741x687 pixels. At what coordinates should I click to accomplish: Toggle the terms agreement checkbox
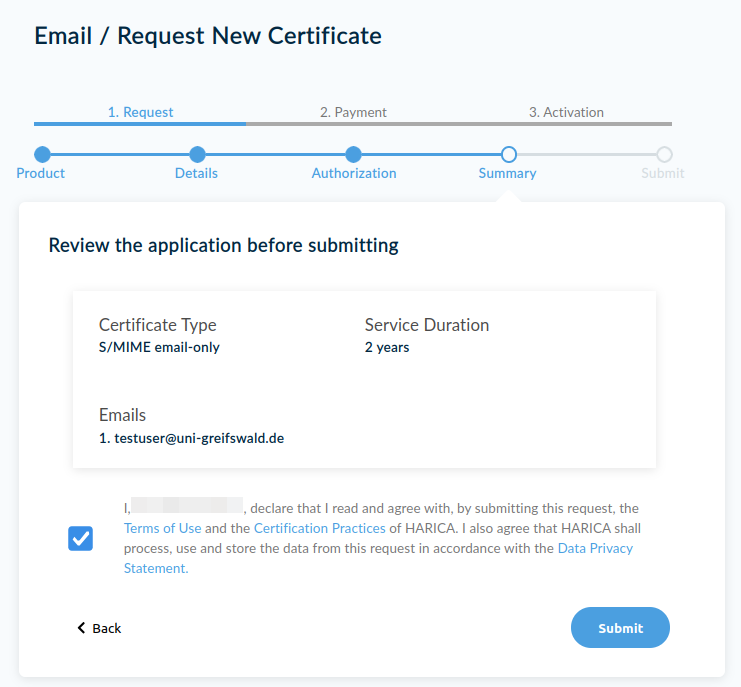[80, 539]
